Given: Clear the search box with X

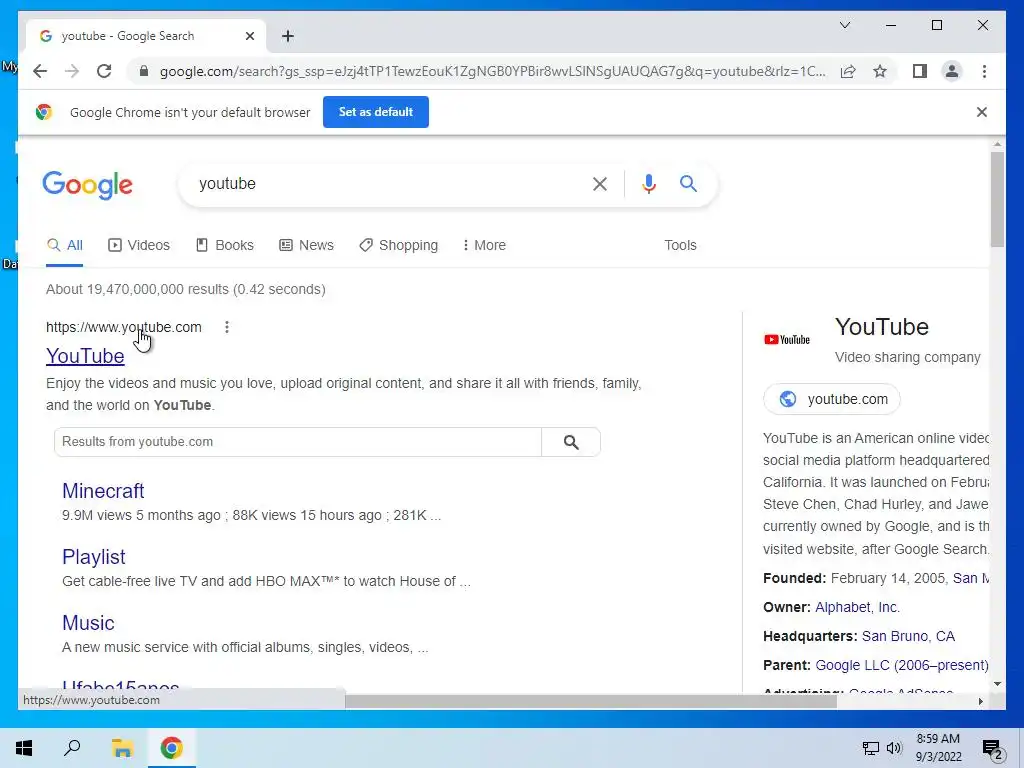Looking at the screenshot, I should 600,184.
